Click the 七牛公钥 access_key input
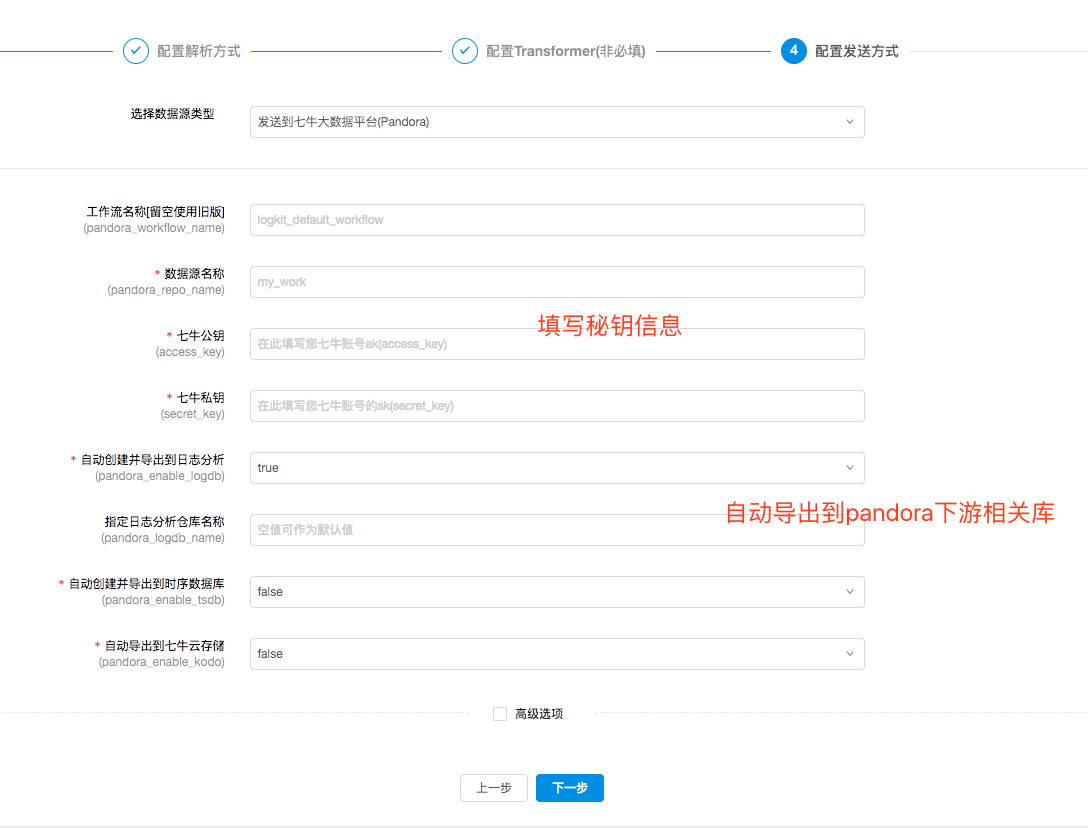The height and width of the screenshot is (828, 1088). pos(557,344)
